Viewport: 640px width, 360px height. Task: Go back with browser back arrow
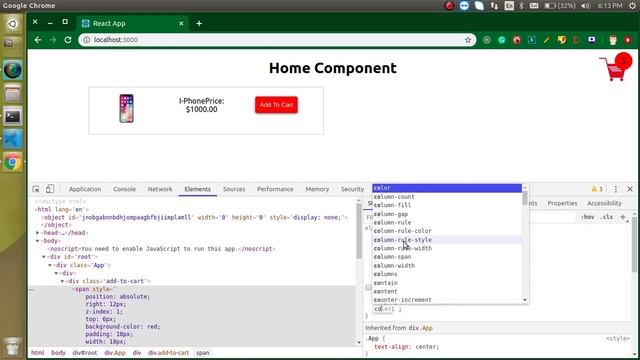coord(38,40)
